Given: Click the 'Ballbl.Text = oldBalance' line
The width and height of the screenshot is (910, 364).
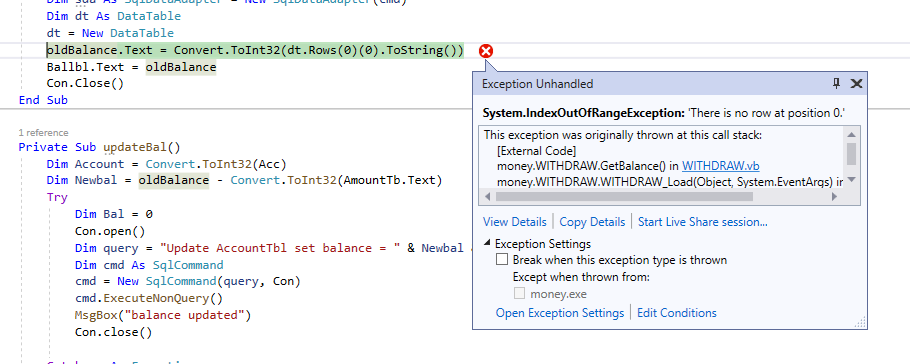Looking at the screenshot, I should (131, 67).
